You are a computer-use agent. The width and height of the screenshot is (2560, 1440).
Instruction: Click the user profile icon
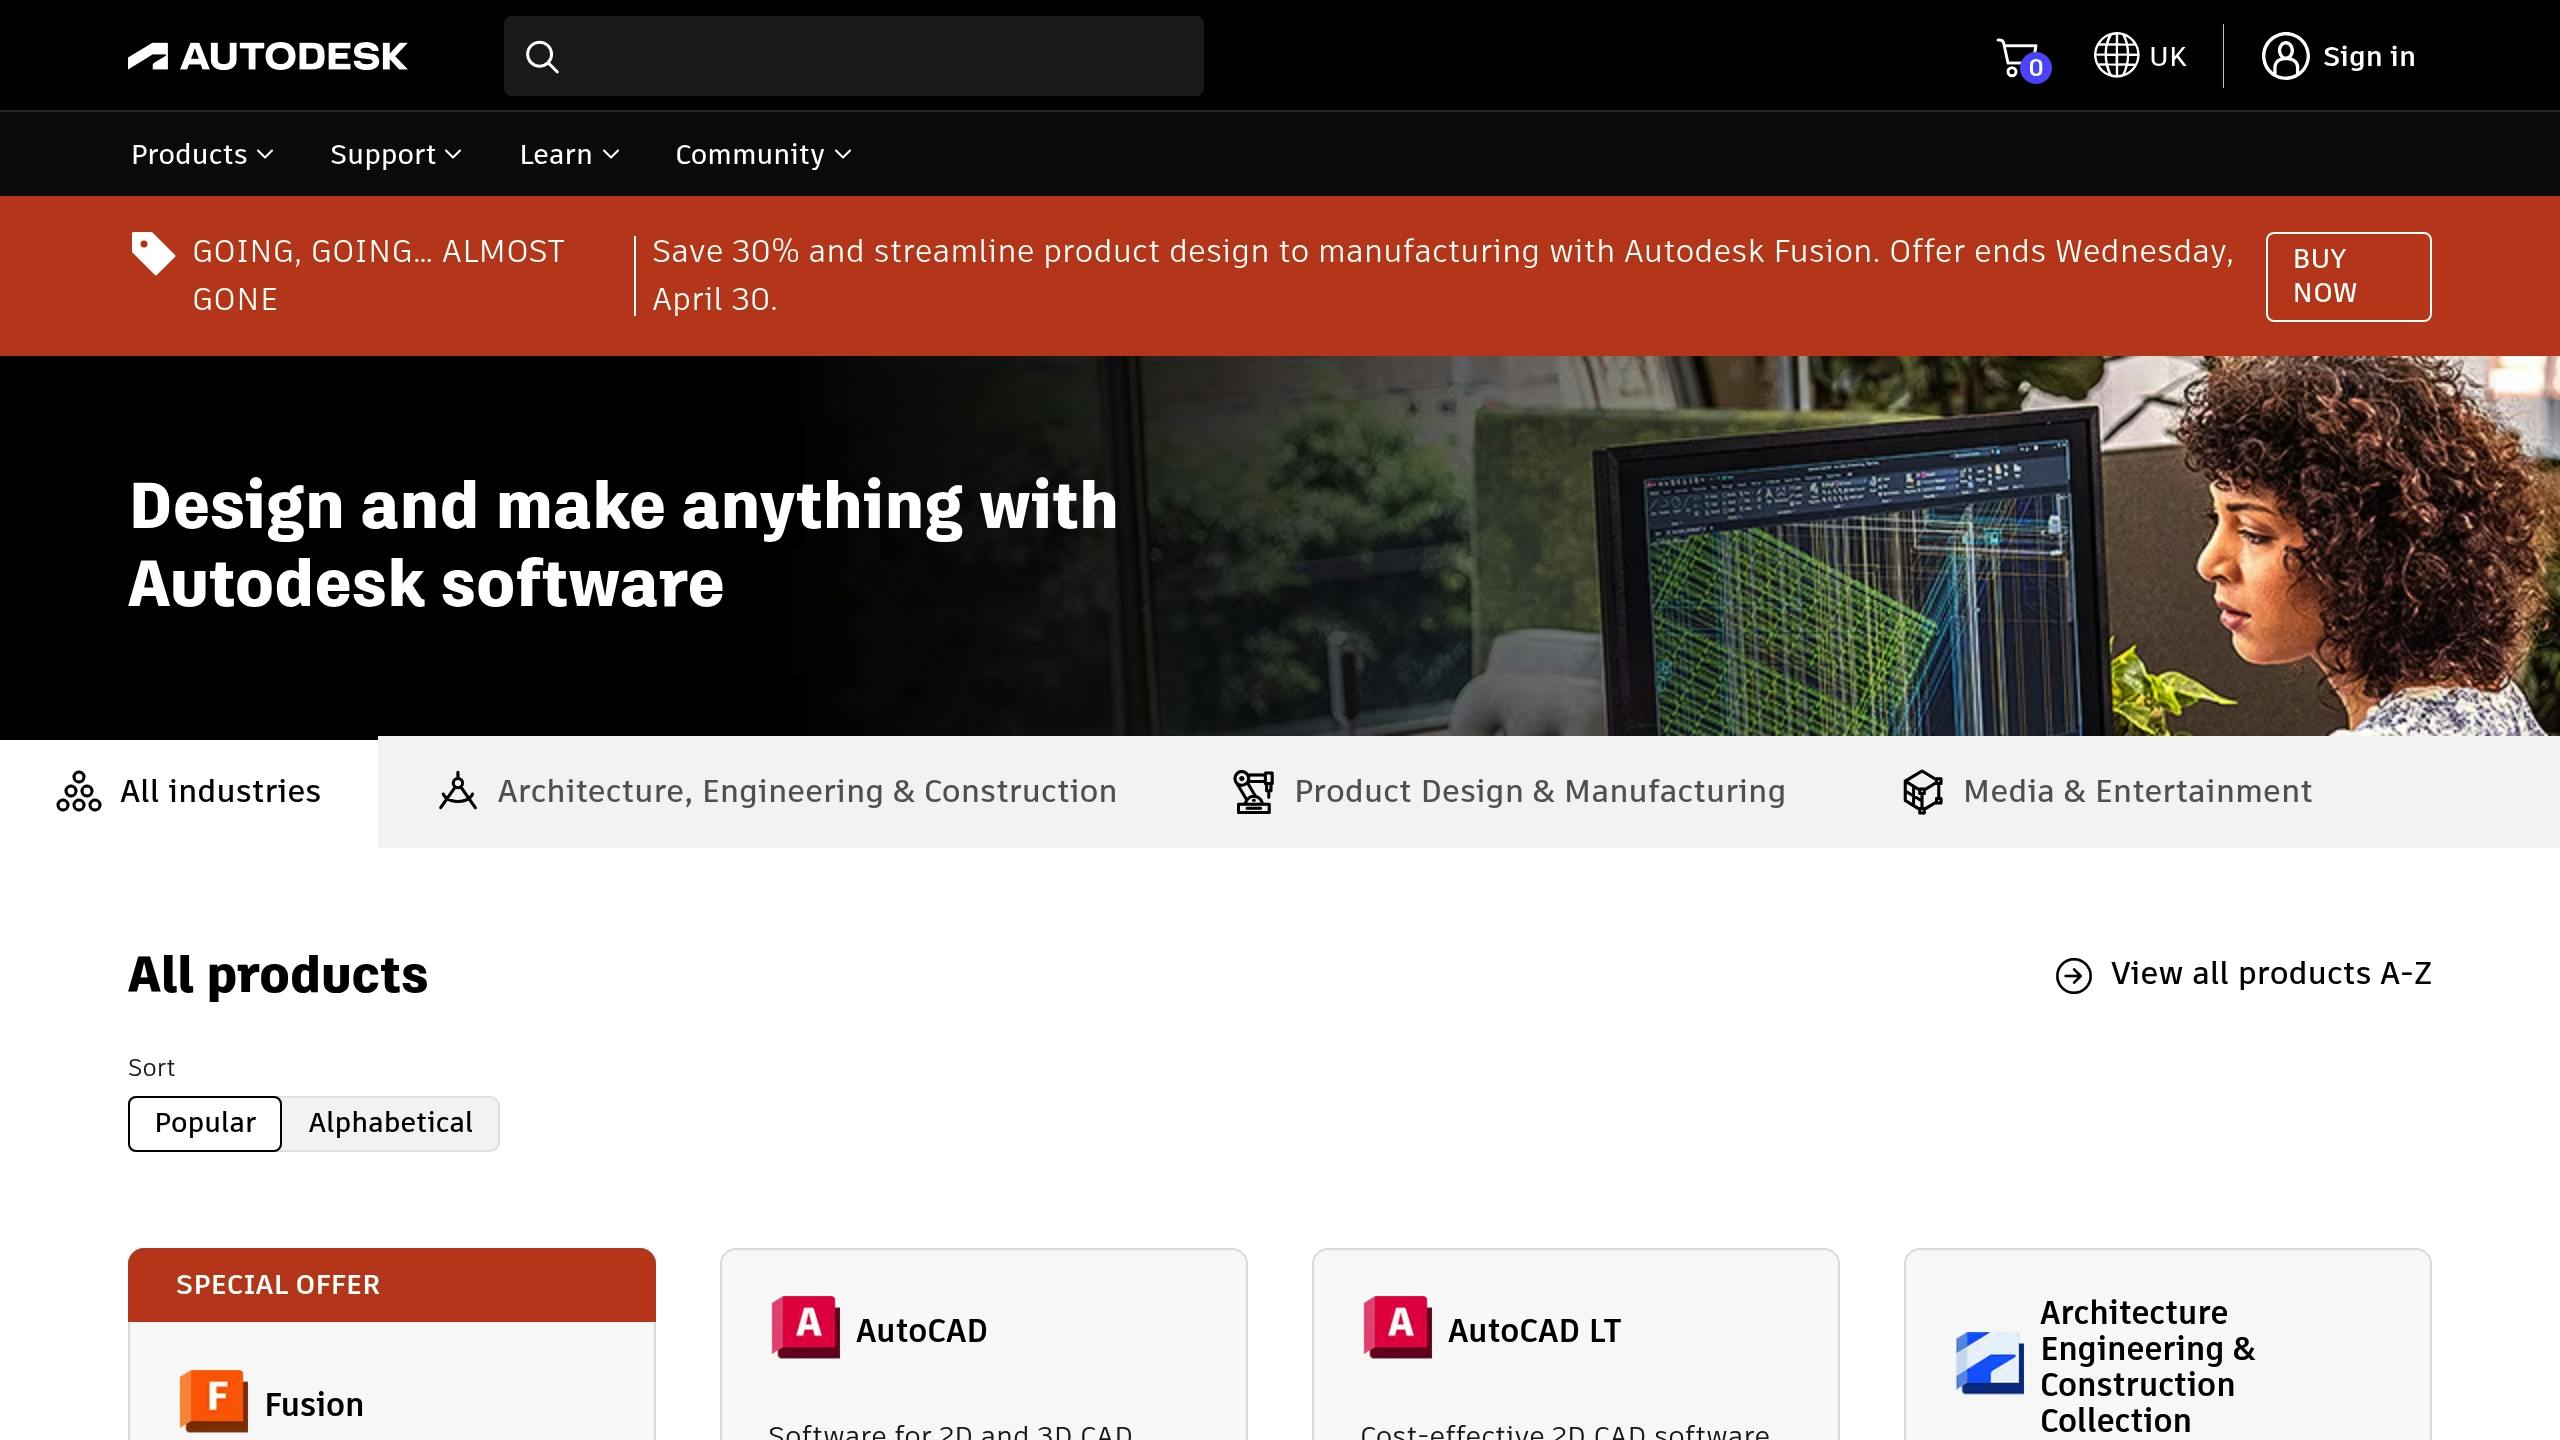click(x=2285, y=56)
